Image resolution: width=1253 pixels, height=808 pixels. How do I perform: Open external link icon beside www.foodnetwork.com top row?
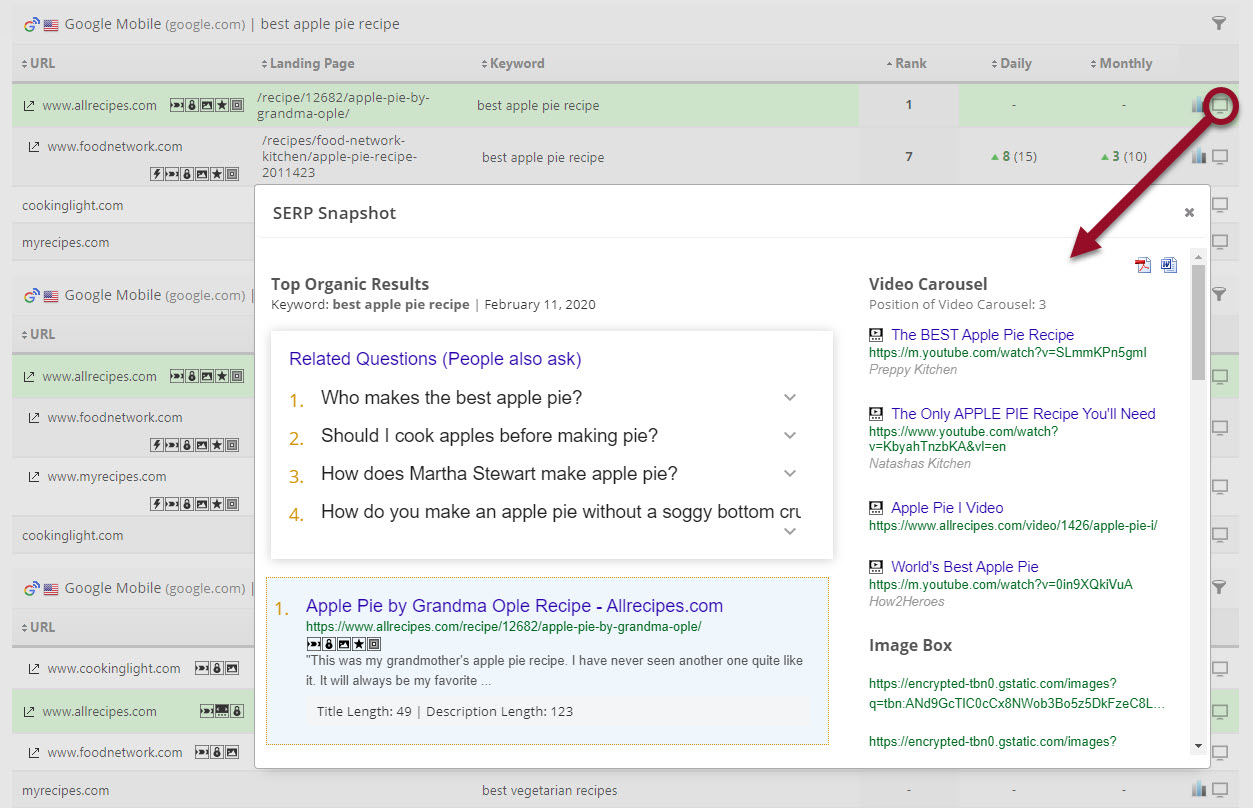point(34,147)
